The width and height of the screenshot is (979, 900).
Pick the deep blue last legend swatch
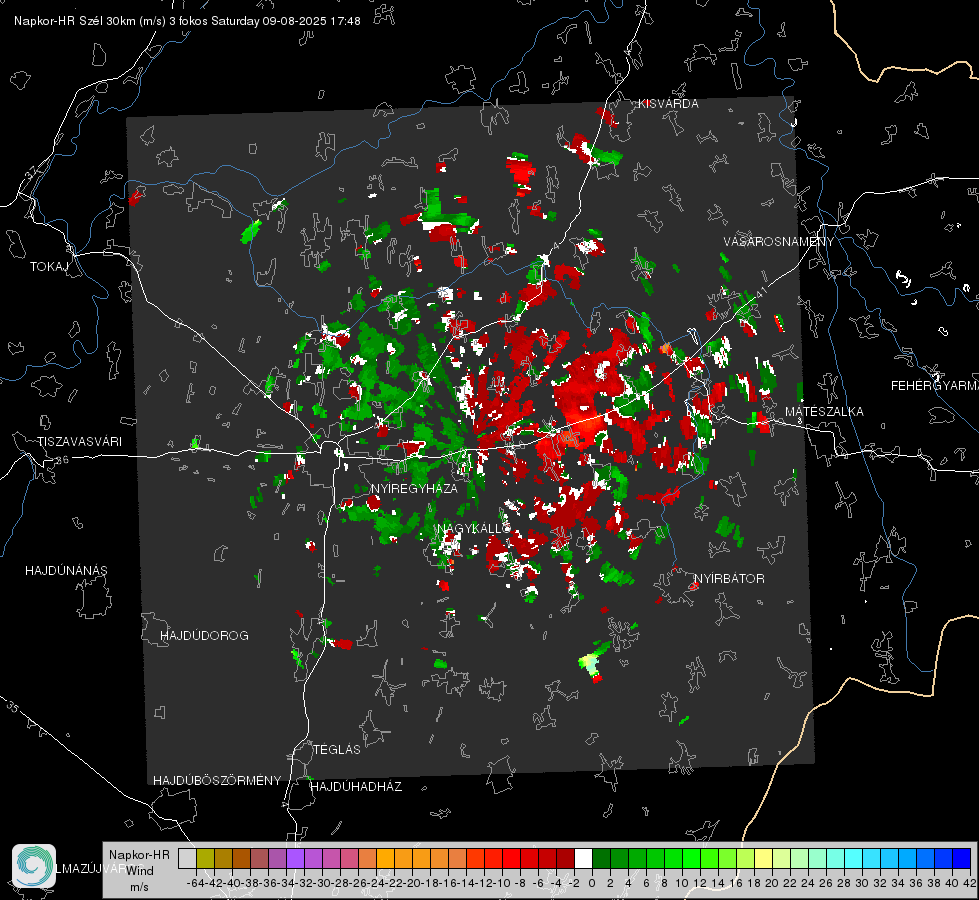point(962,858)
